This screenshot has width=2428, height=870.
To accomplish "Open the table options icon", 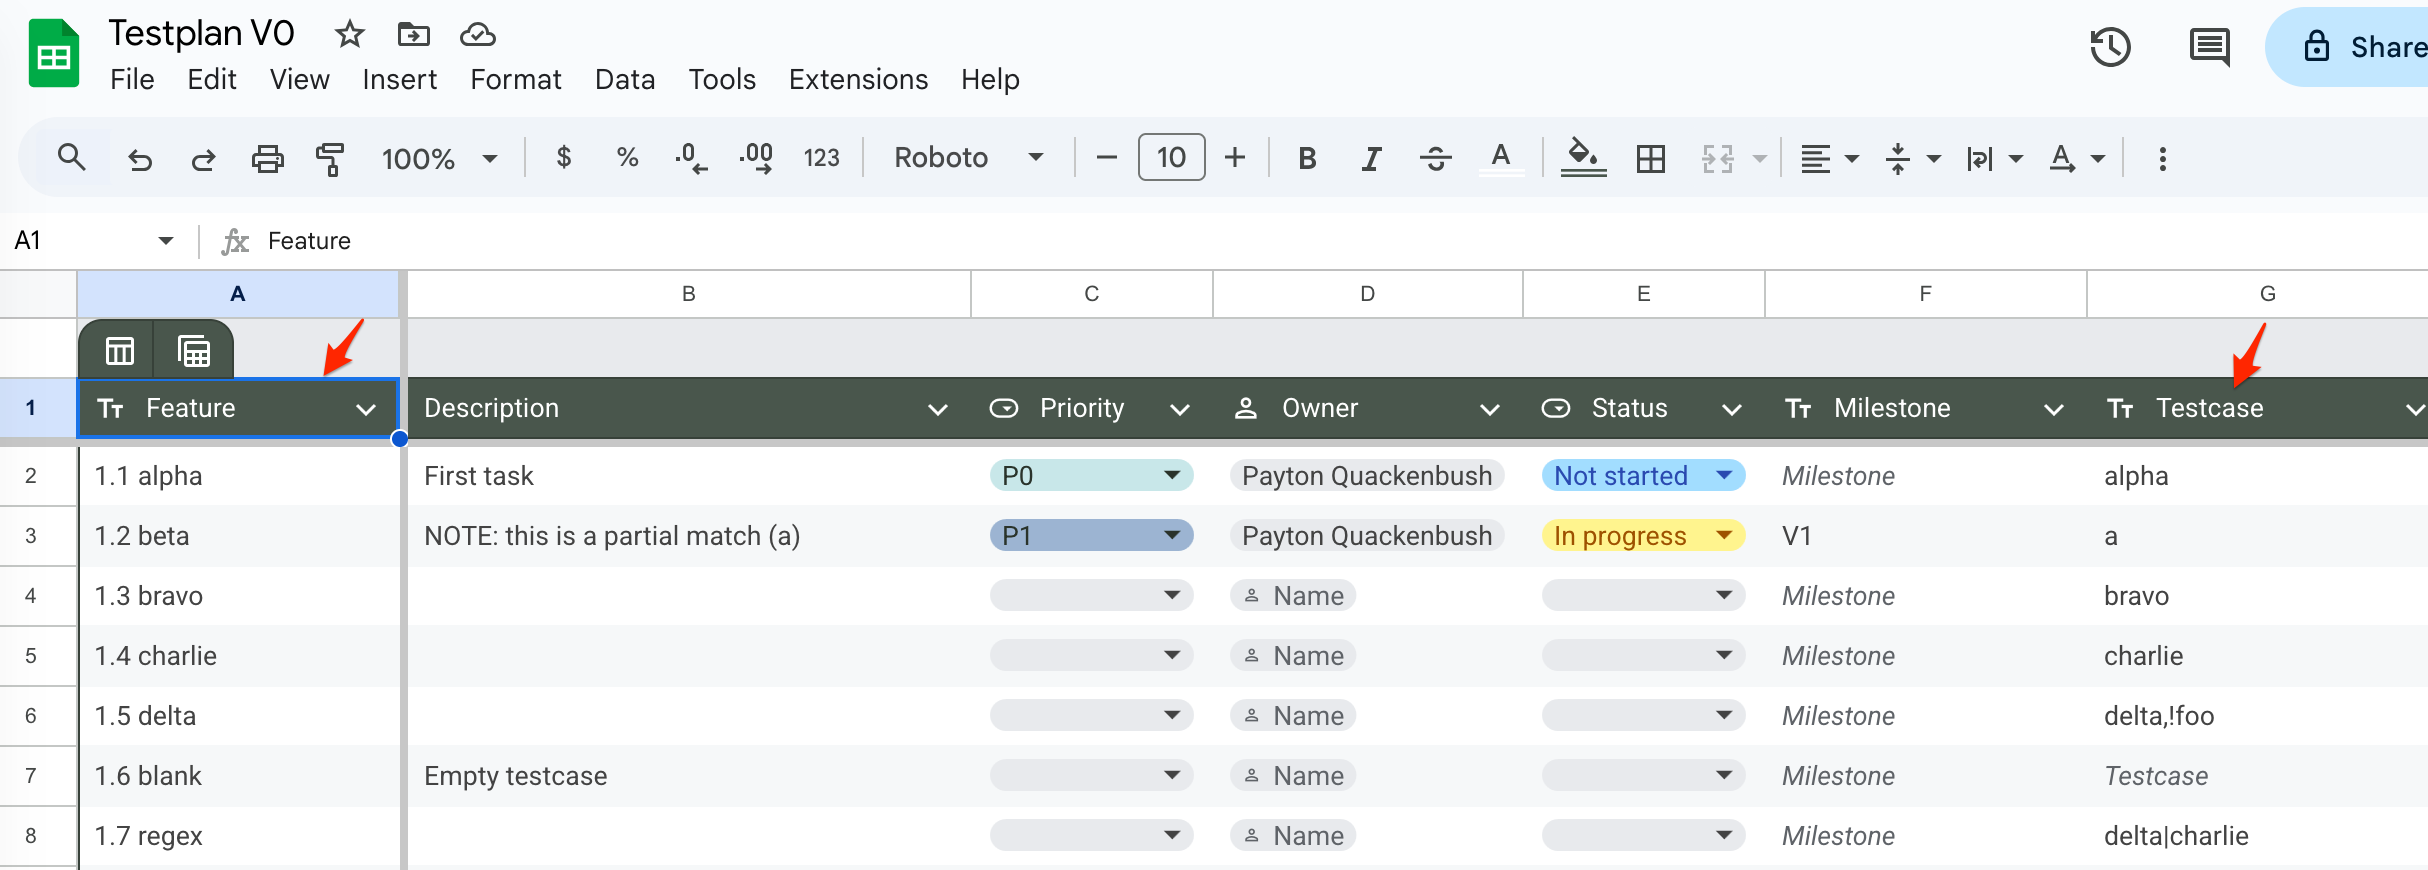I will (x=120, y=351).
